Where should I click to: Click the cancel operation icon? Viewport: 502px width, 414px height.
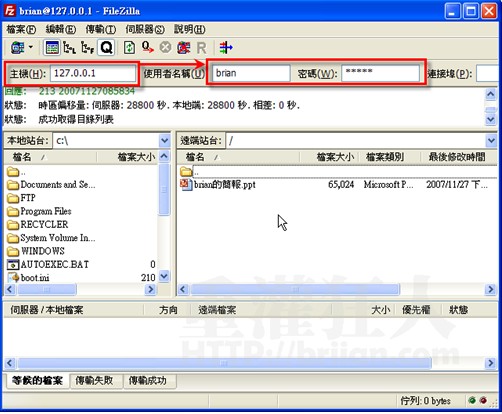tap(165, 48)
